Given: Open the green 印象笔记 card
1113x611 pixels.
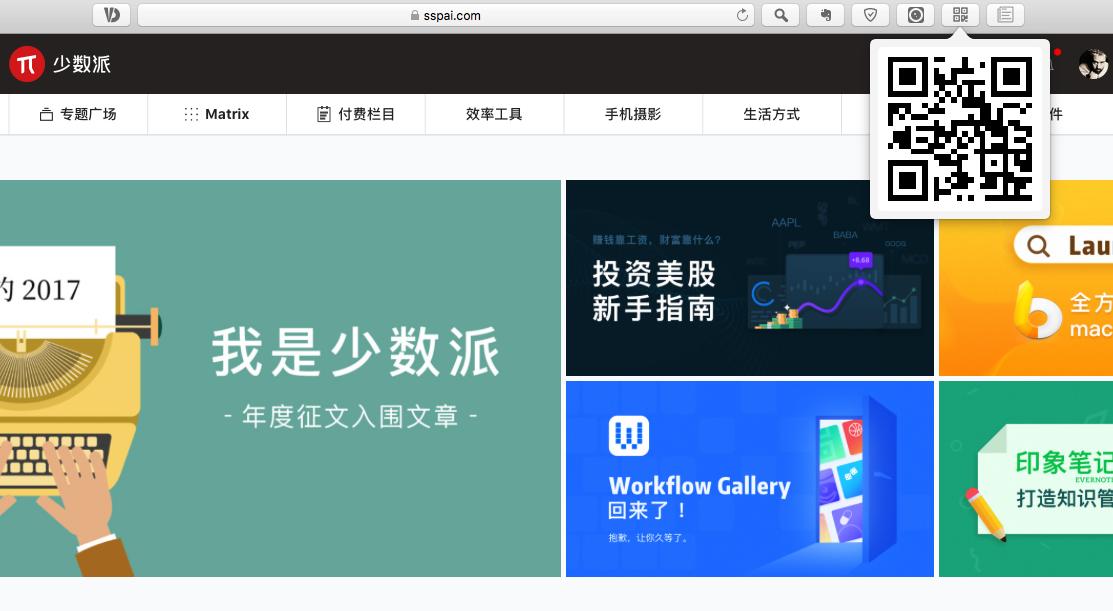Looking at the screenshot, I should 1026,479.
